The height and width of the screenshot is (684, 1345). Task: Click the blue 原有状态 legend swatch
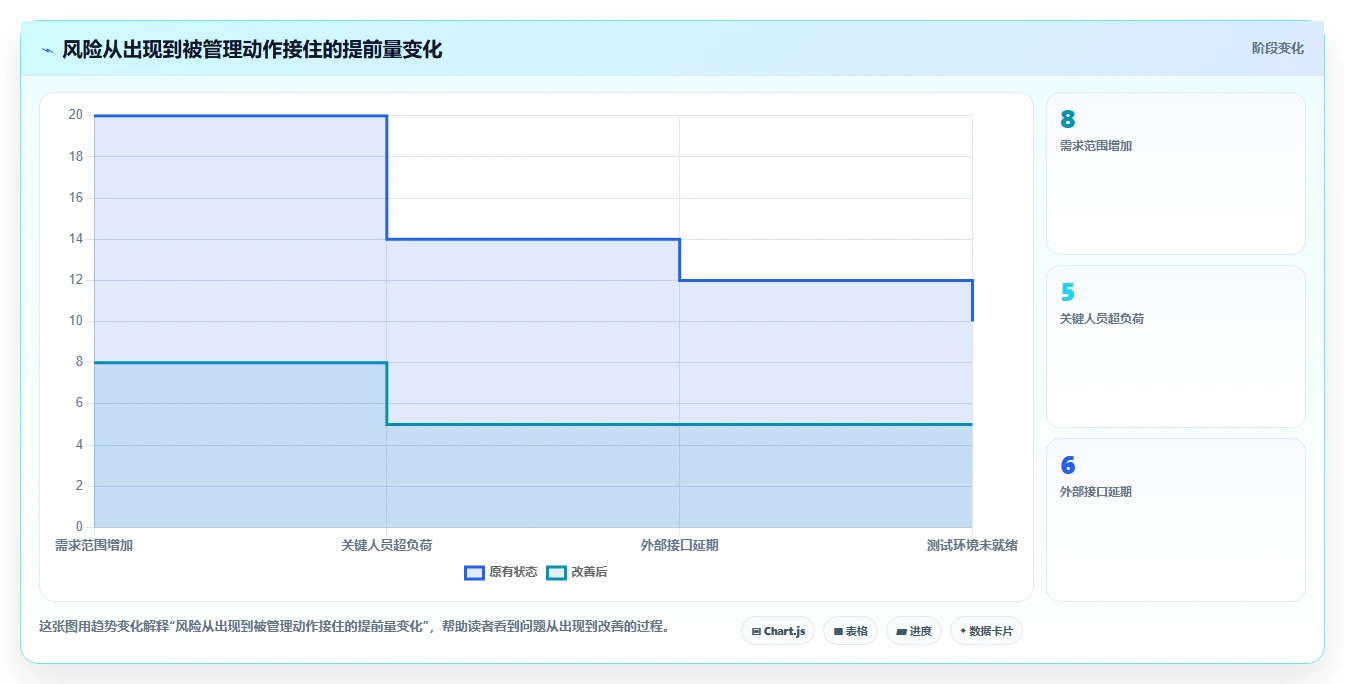474,572
